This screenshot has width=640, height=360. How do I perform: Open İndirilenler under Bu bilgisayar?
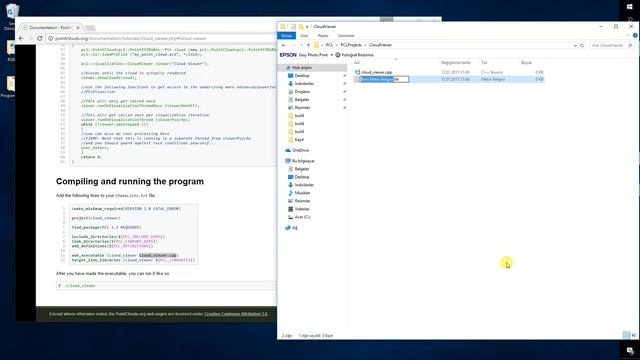(x=304, y=185)
